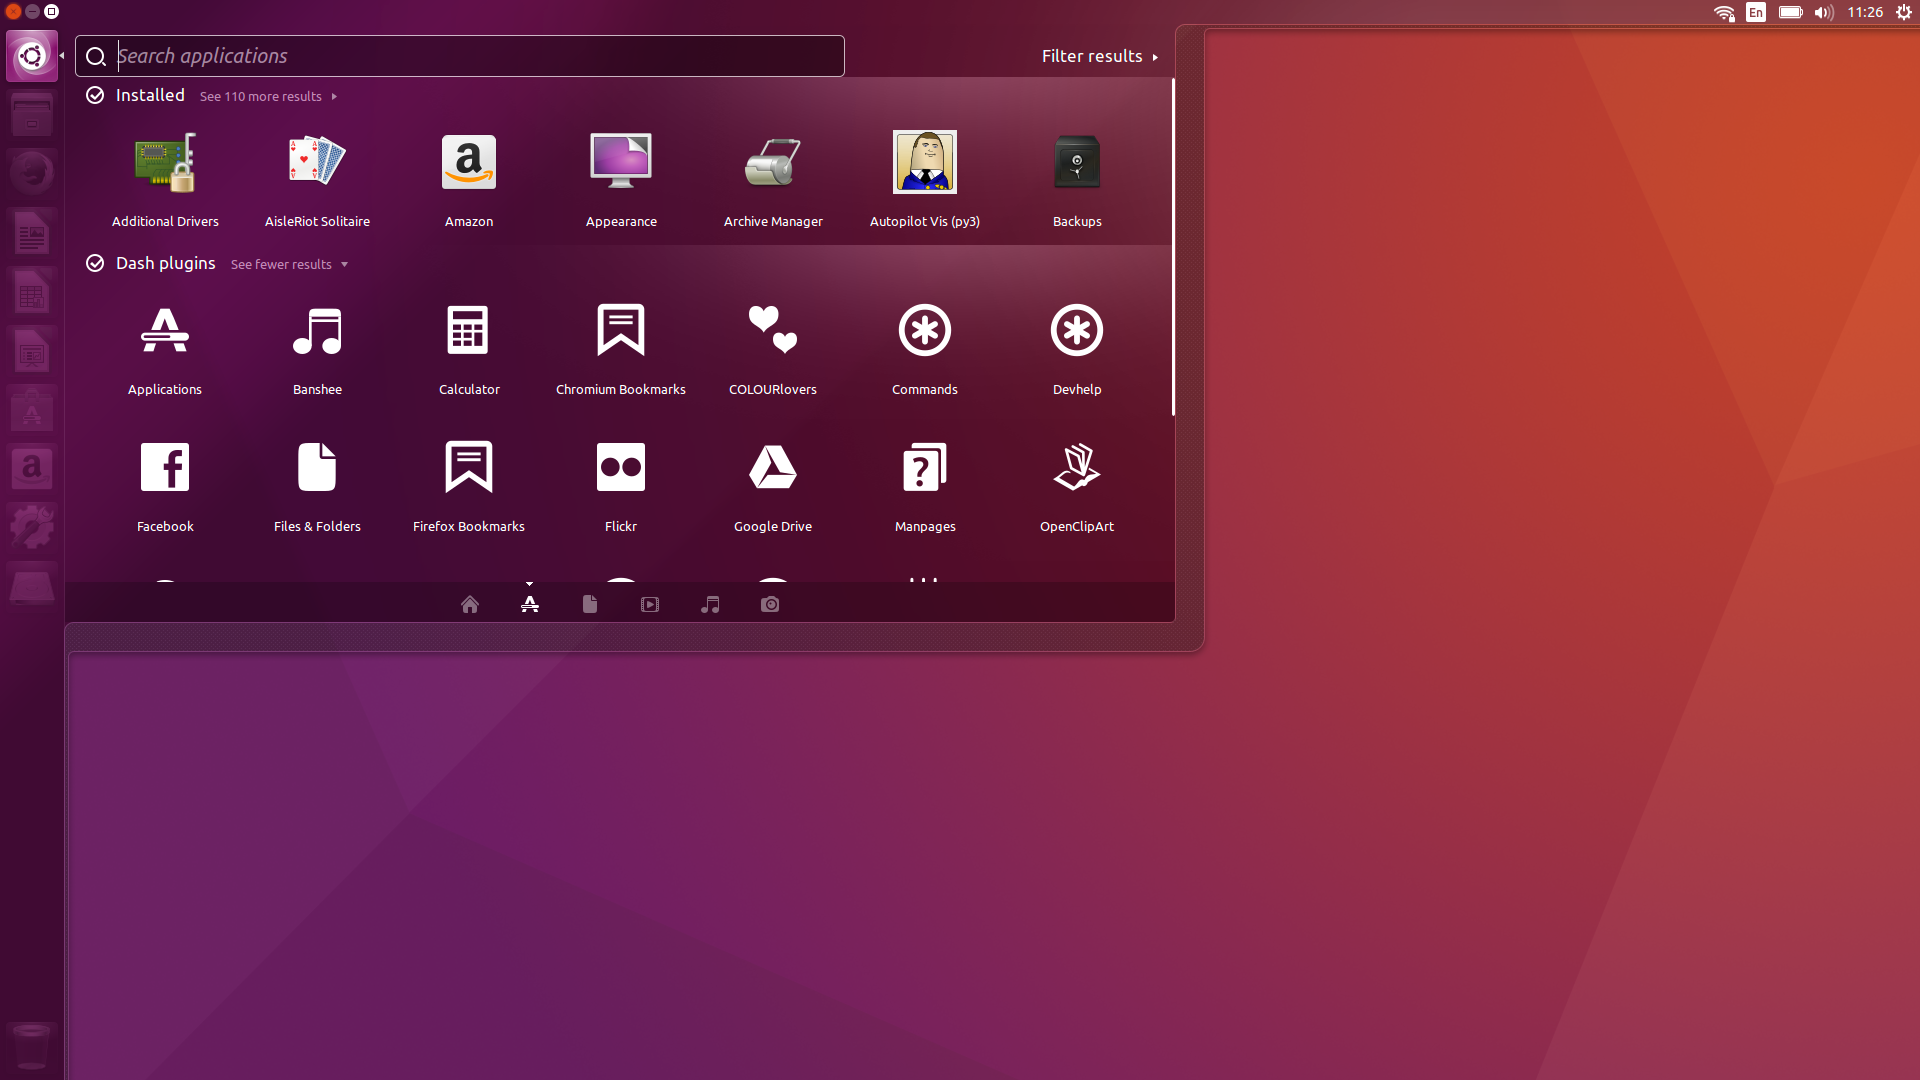Switch to the Music lens
1920x1080 pixels.
coord(710,604)
